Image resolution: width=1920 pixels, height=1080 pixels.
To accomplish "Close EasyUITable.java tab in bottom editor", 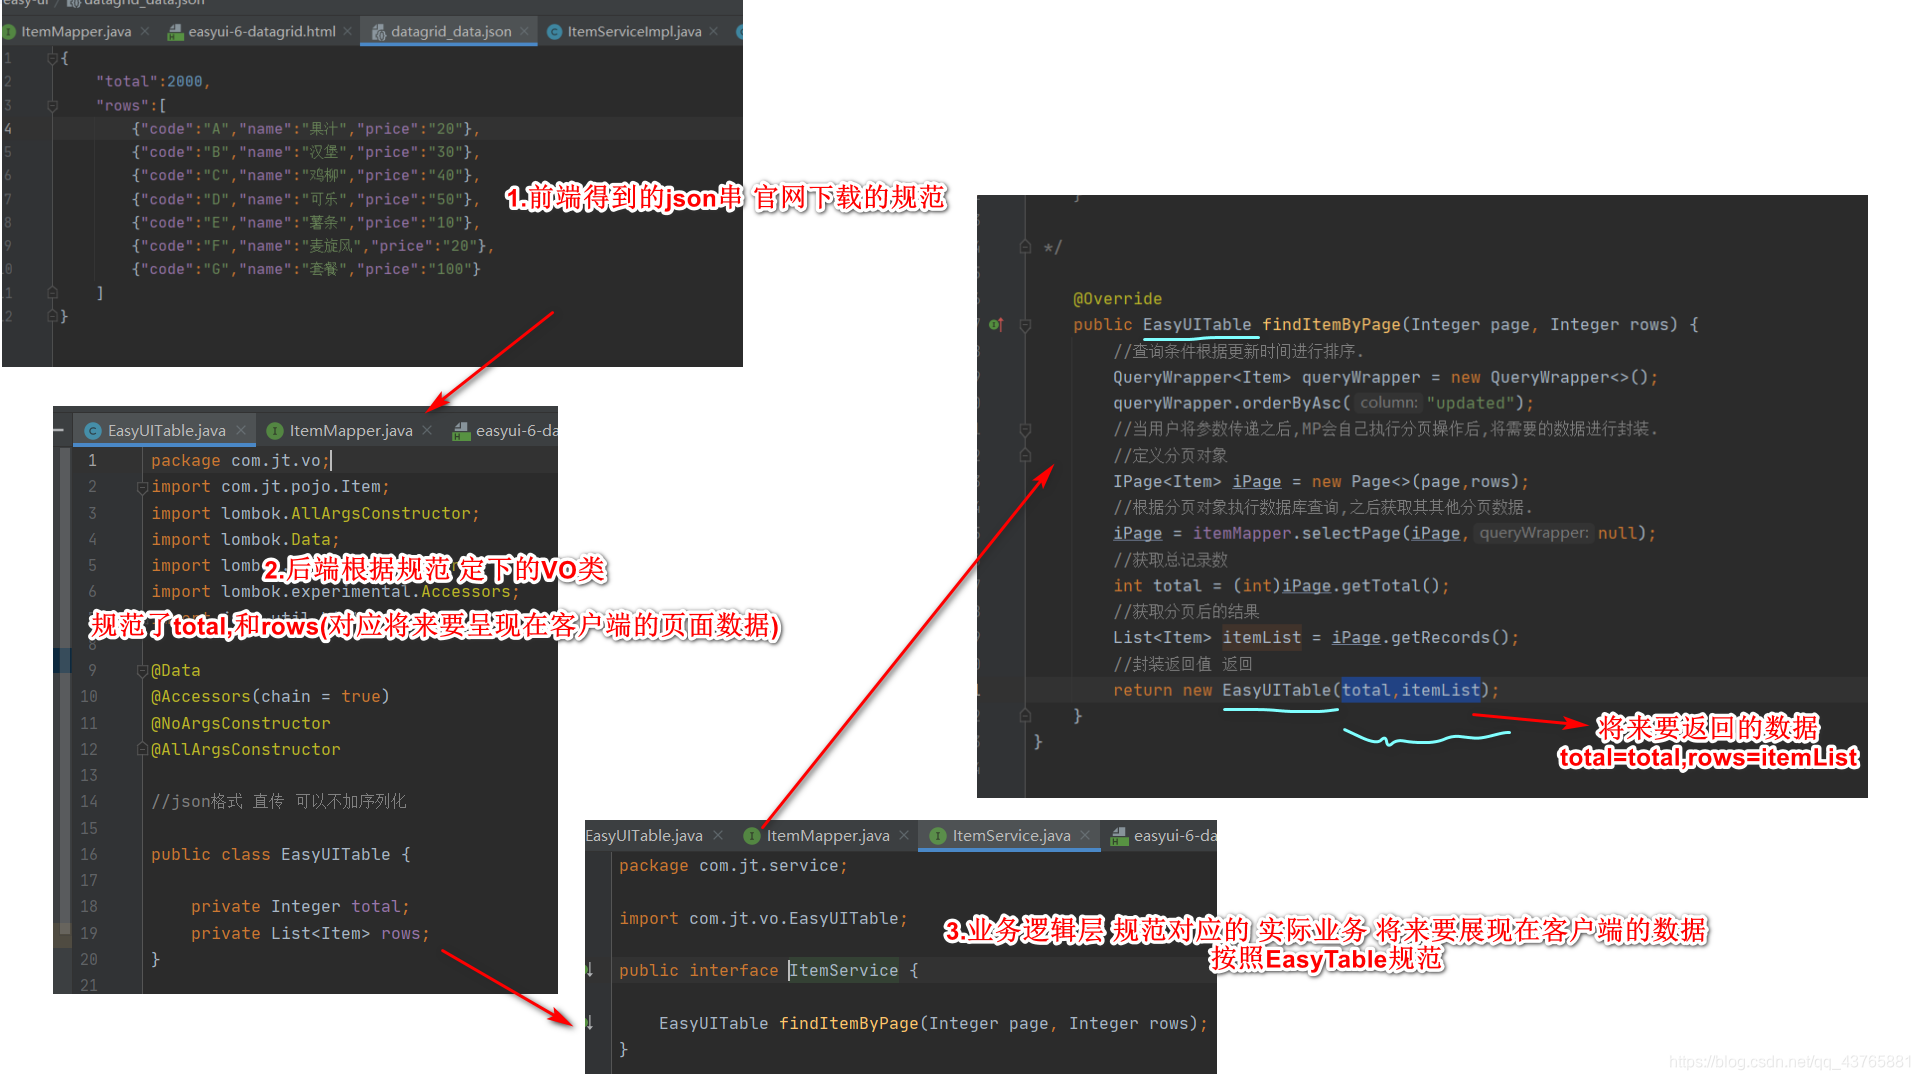I will [x=718, y=836].
